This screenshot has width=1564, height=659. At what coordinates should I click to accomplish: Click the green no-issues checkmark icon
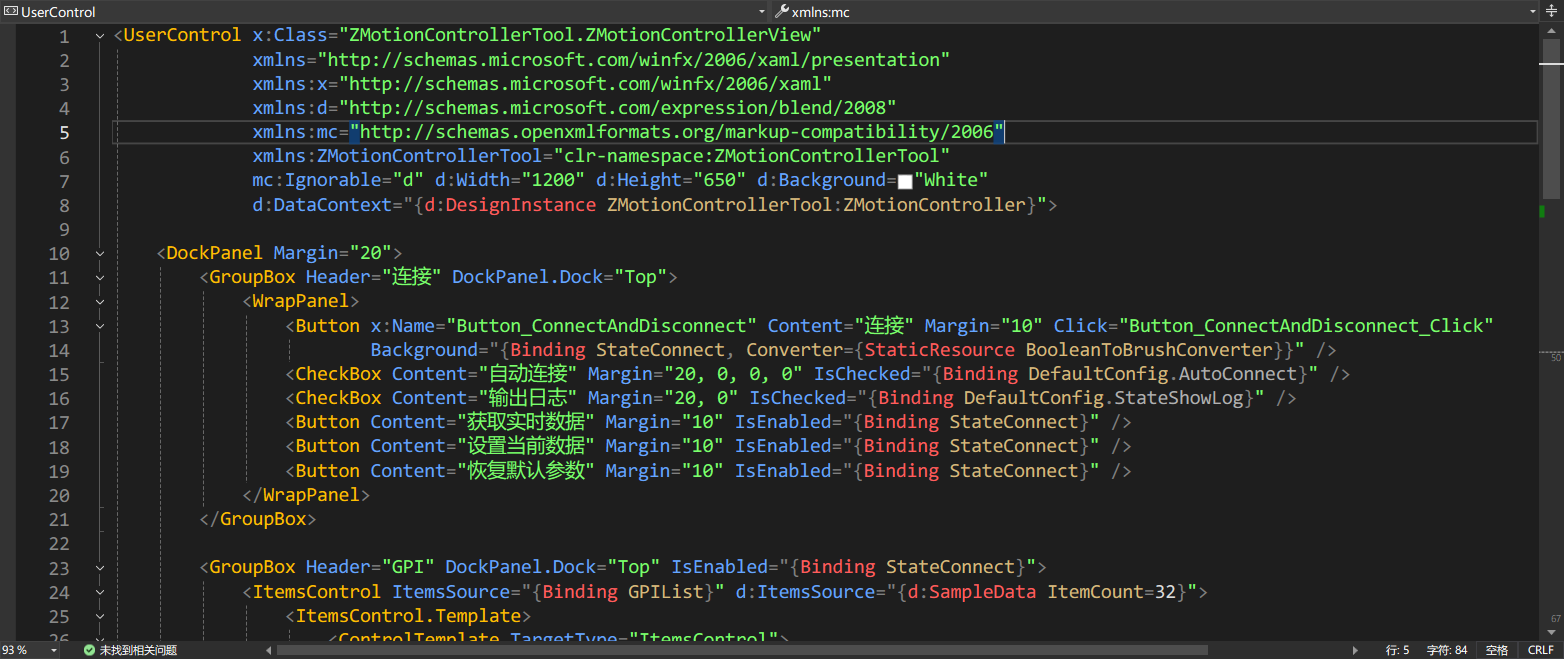[x=89, y=650]
